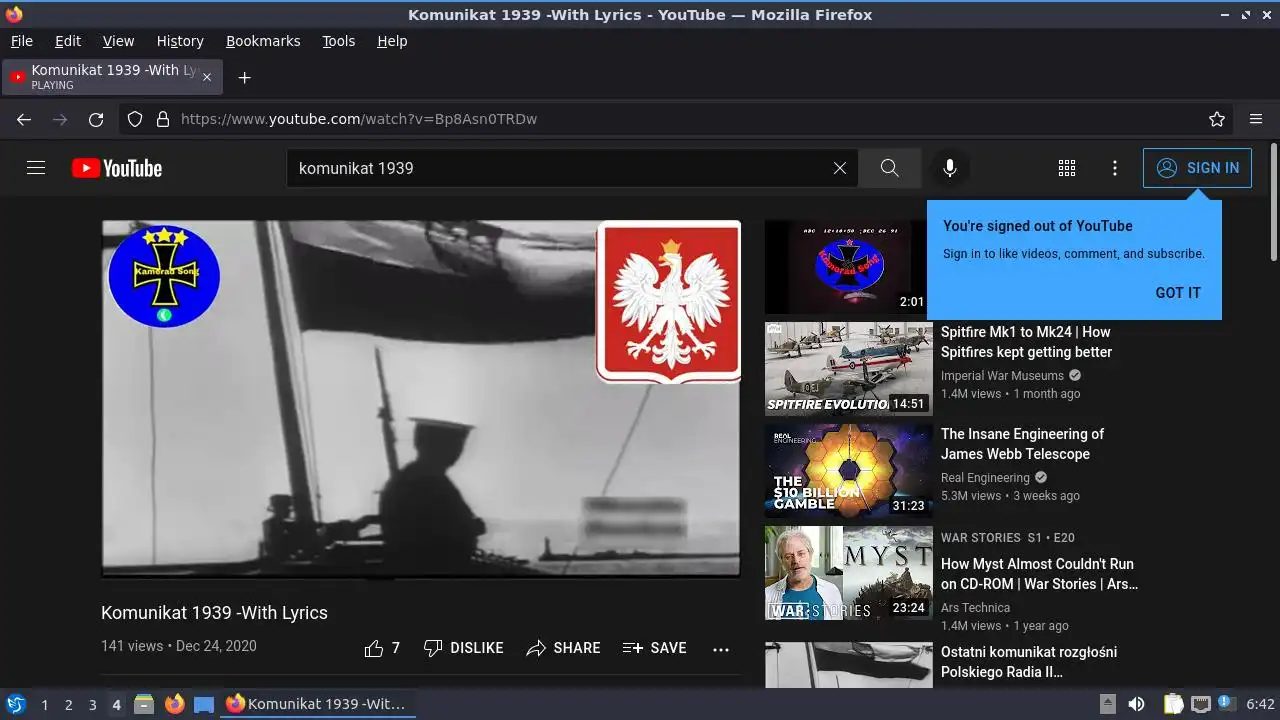Image resolution: width=1280 pixels, height=720 pixels.
Task: Dislike the Komunikat 1939 video
Action: [463, 648]
